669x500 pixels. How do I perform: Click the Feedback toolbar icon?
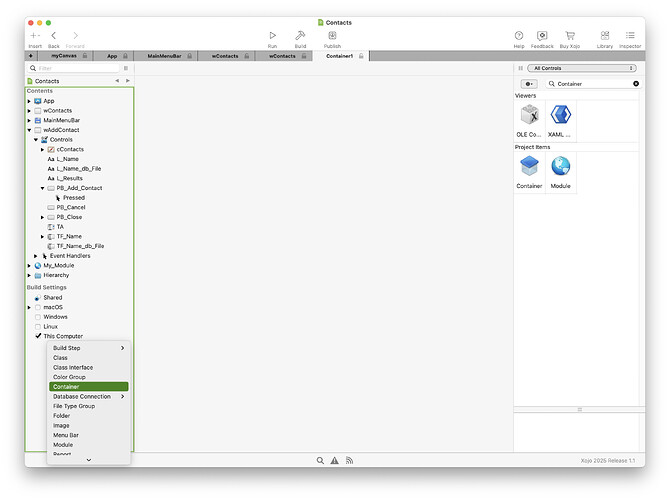tap(542, 35)
